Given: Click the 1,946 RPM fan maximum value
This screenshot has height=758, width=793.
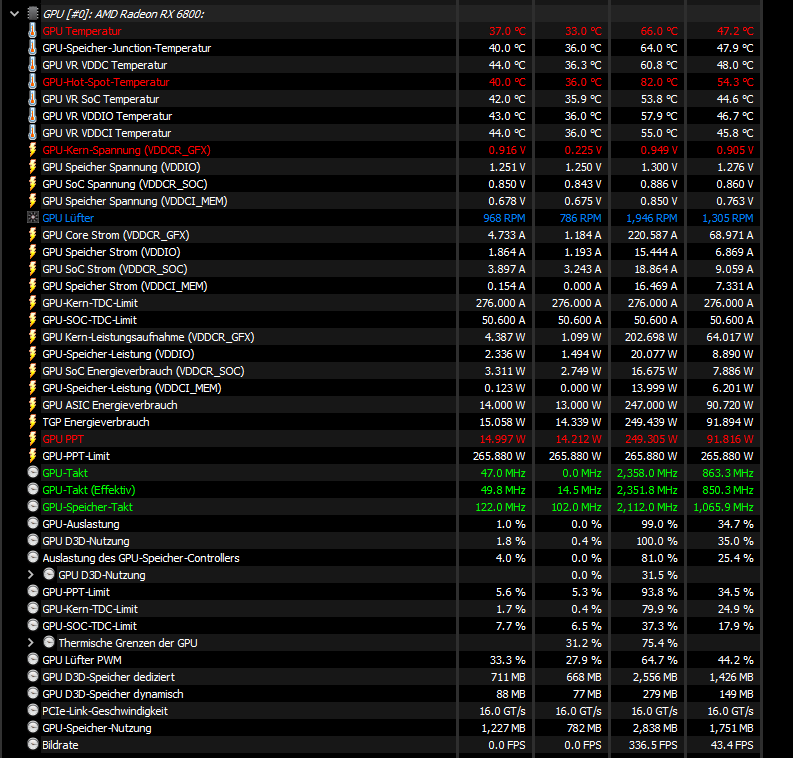Looking at the screenshot, I should (x=651, y=218).
